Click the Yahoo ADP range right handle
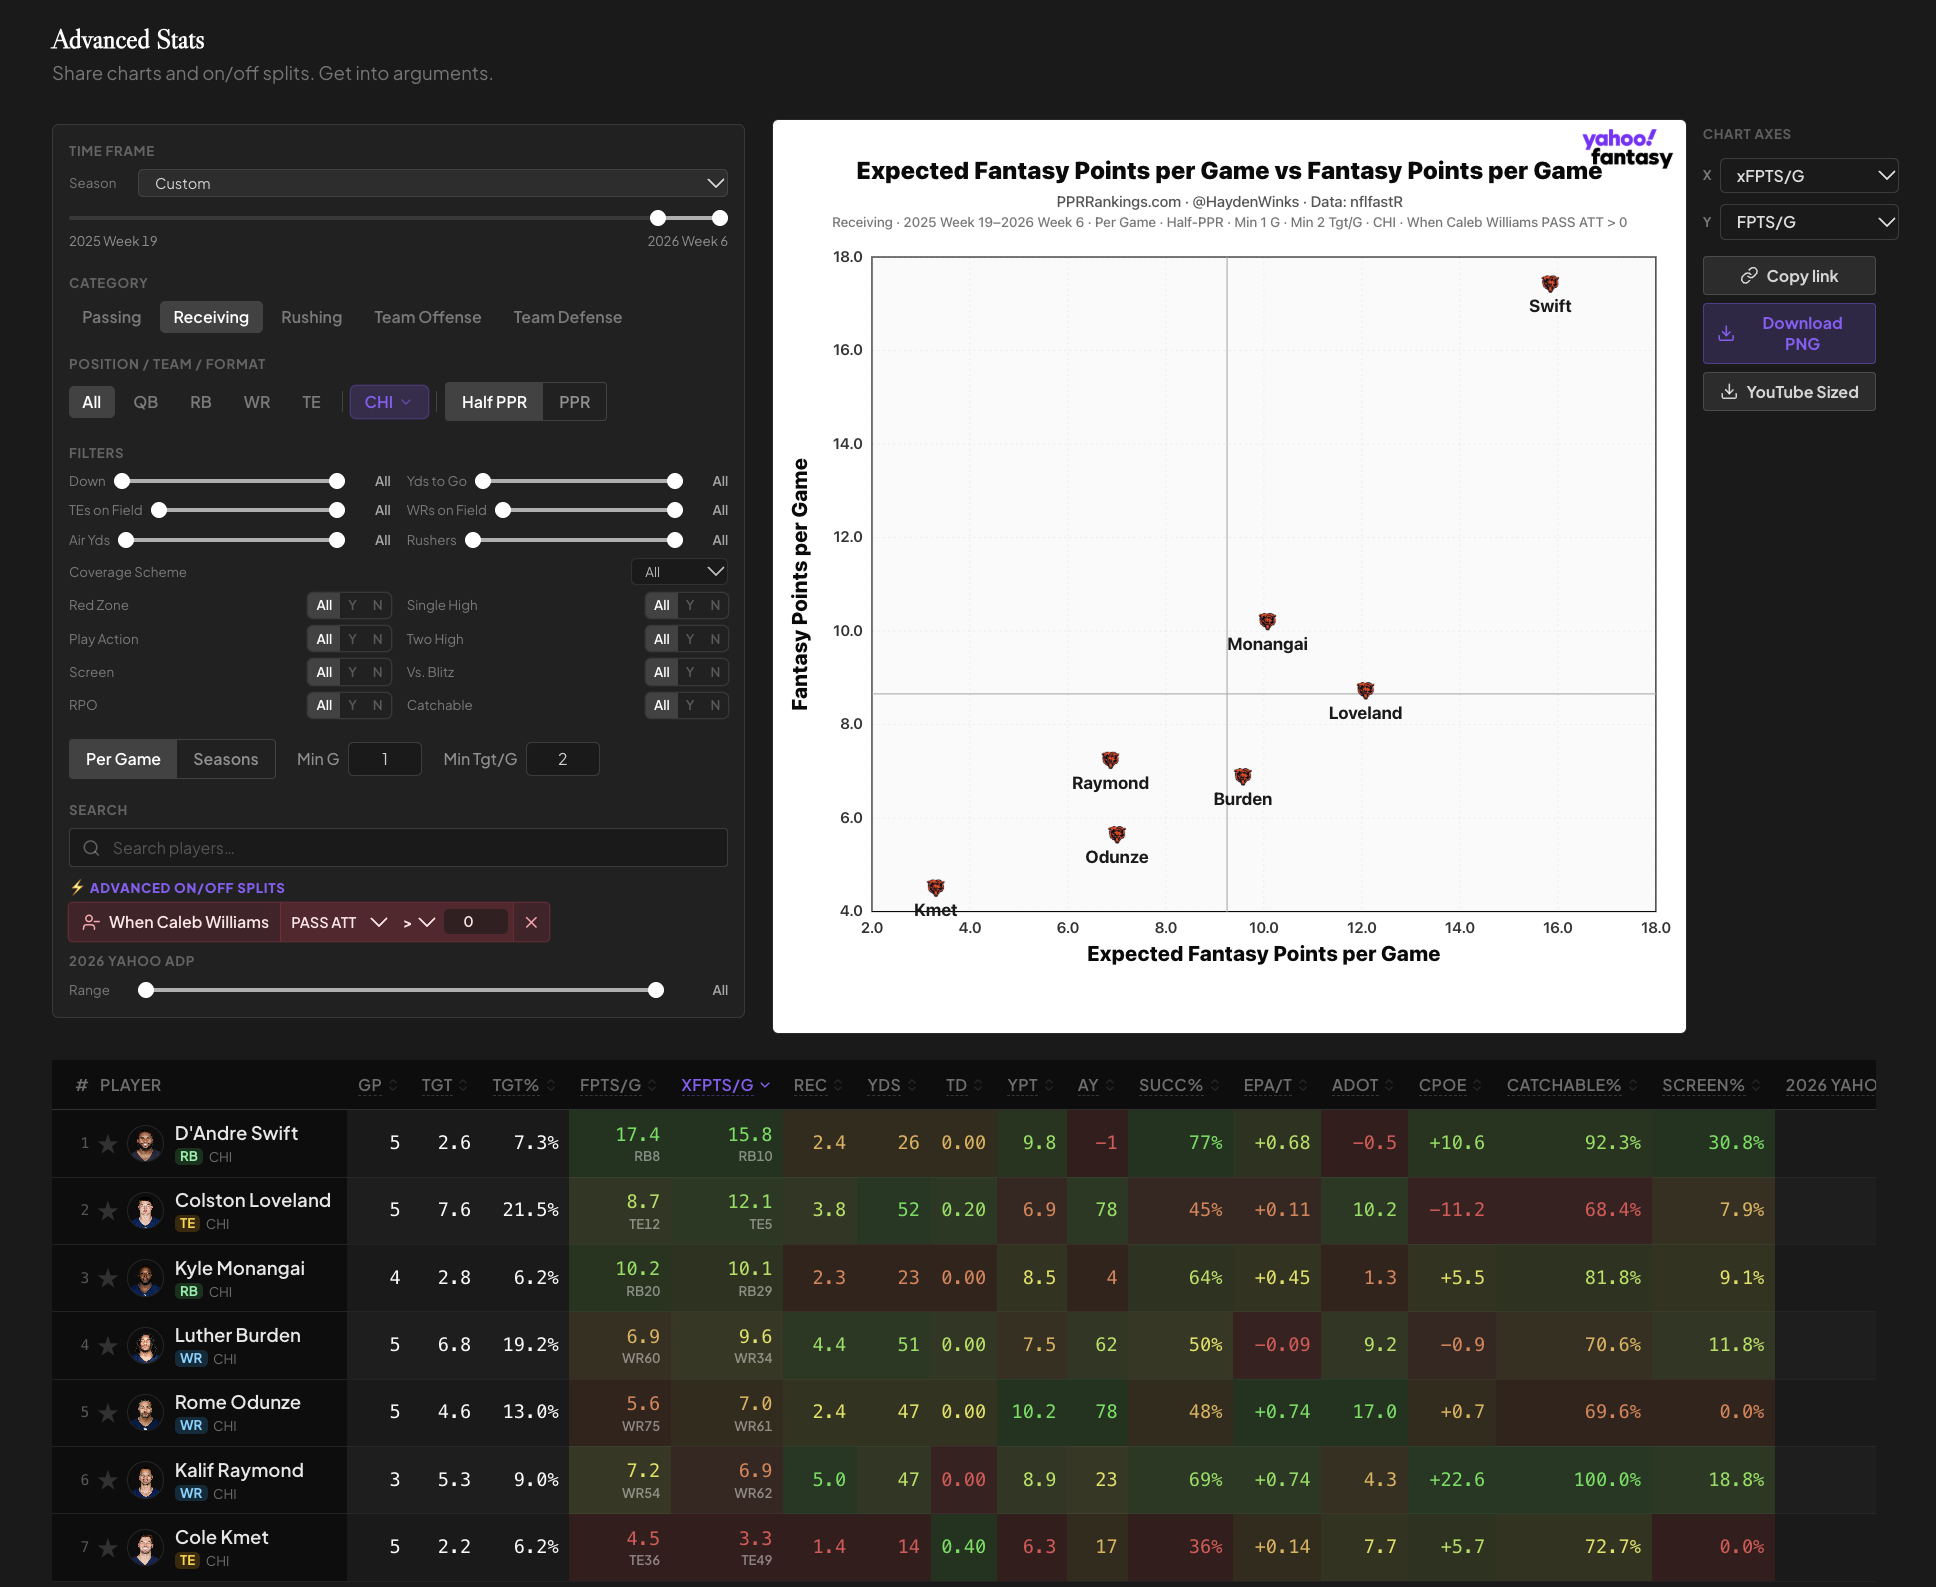This screenshot has height=1587, width=1936. pos(656,990)
